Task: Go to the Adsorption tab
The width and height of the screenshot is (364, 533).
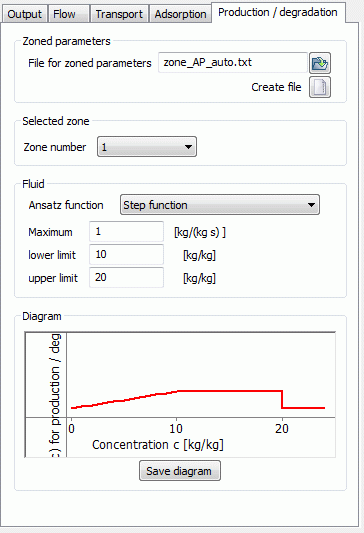Action: click(180, 14)
